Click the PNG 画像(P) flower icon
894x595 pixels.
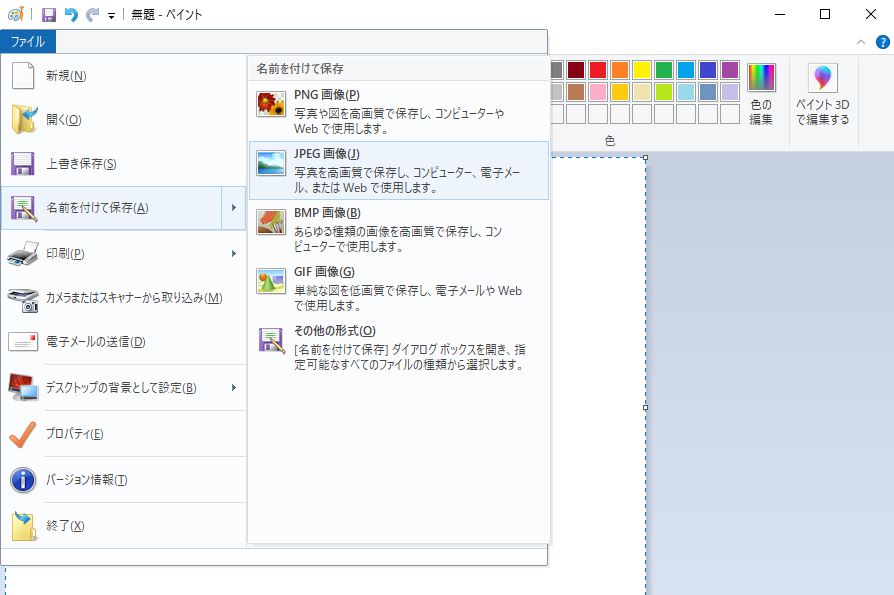[271, 104]
